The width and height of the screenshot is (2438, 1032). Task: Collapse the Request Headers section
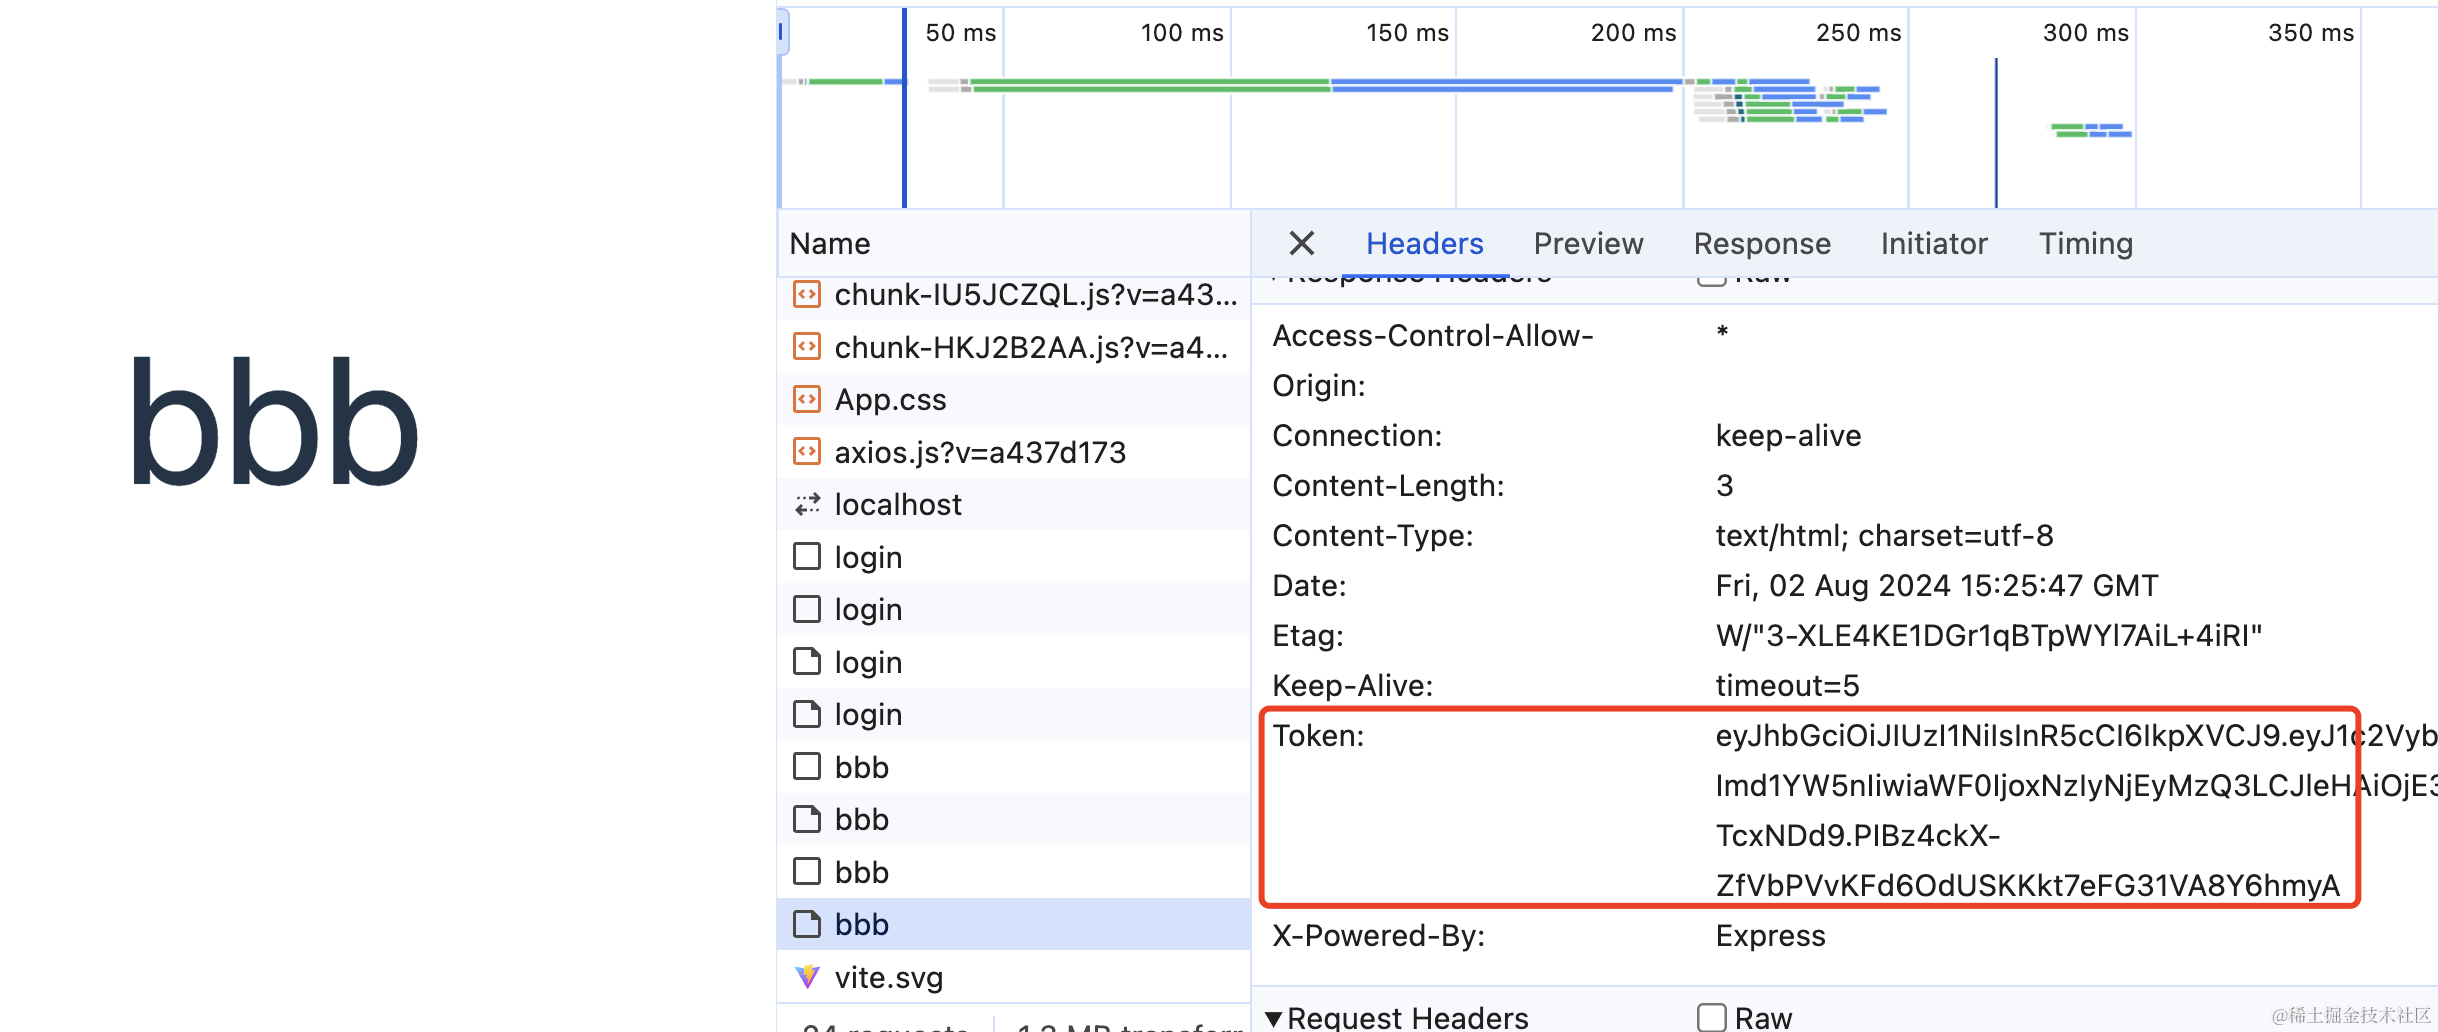tap(1273, 1018)
